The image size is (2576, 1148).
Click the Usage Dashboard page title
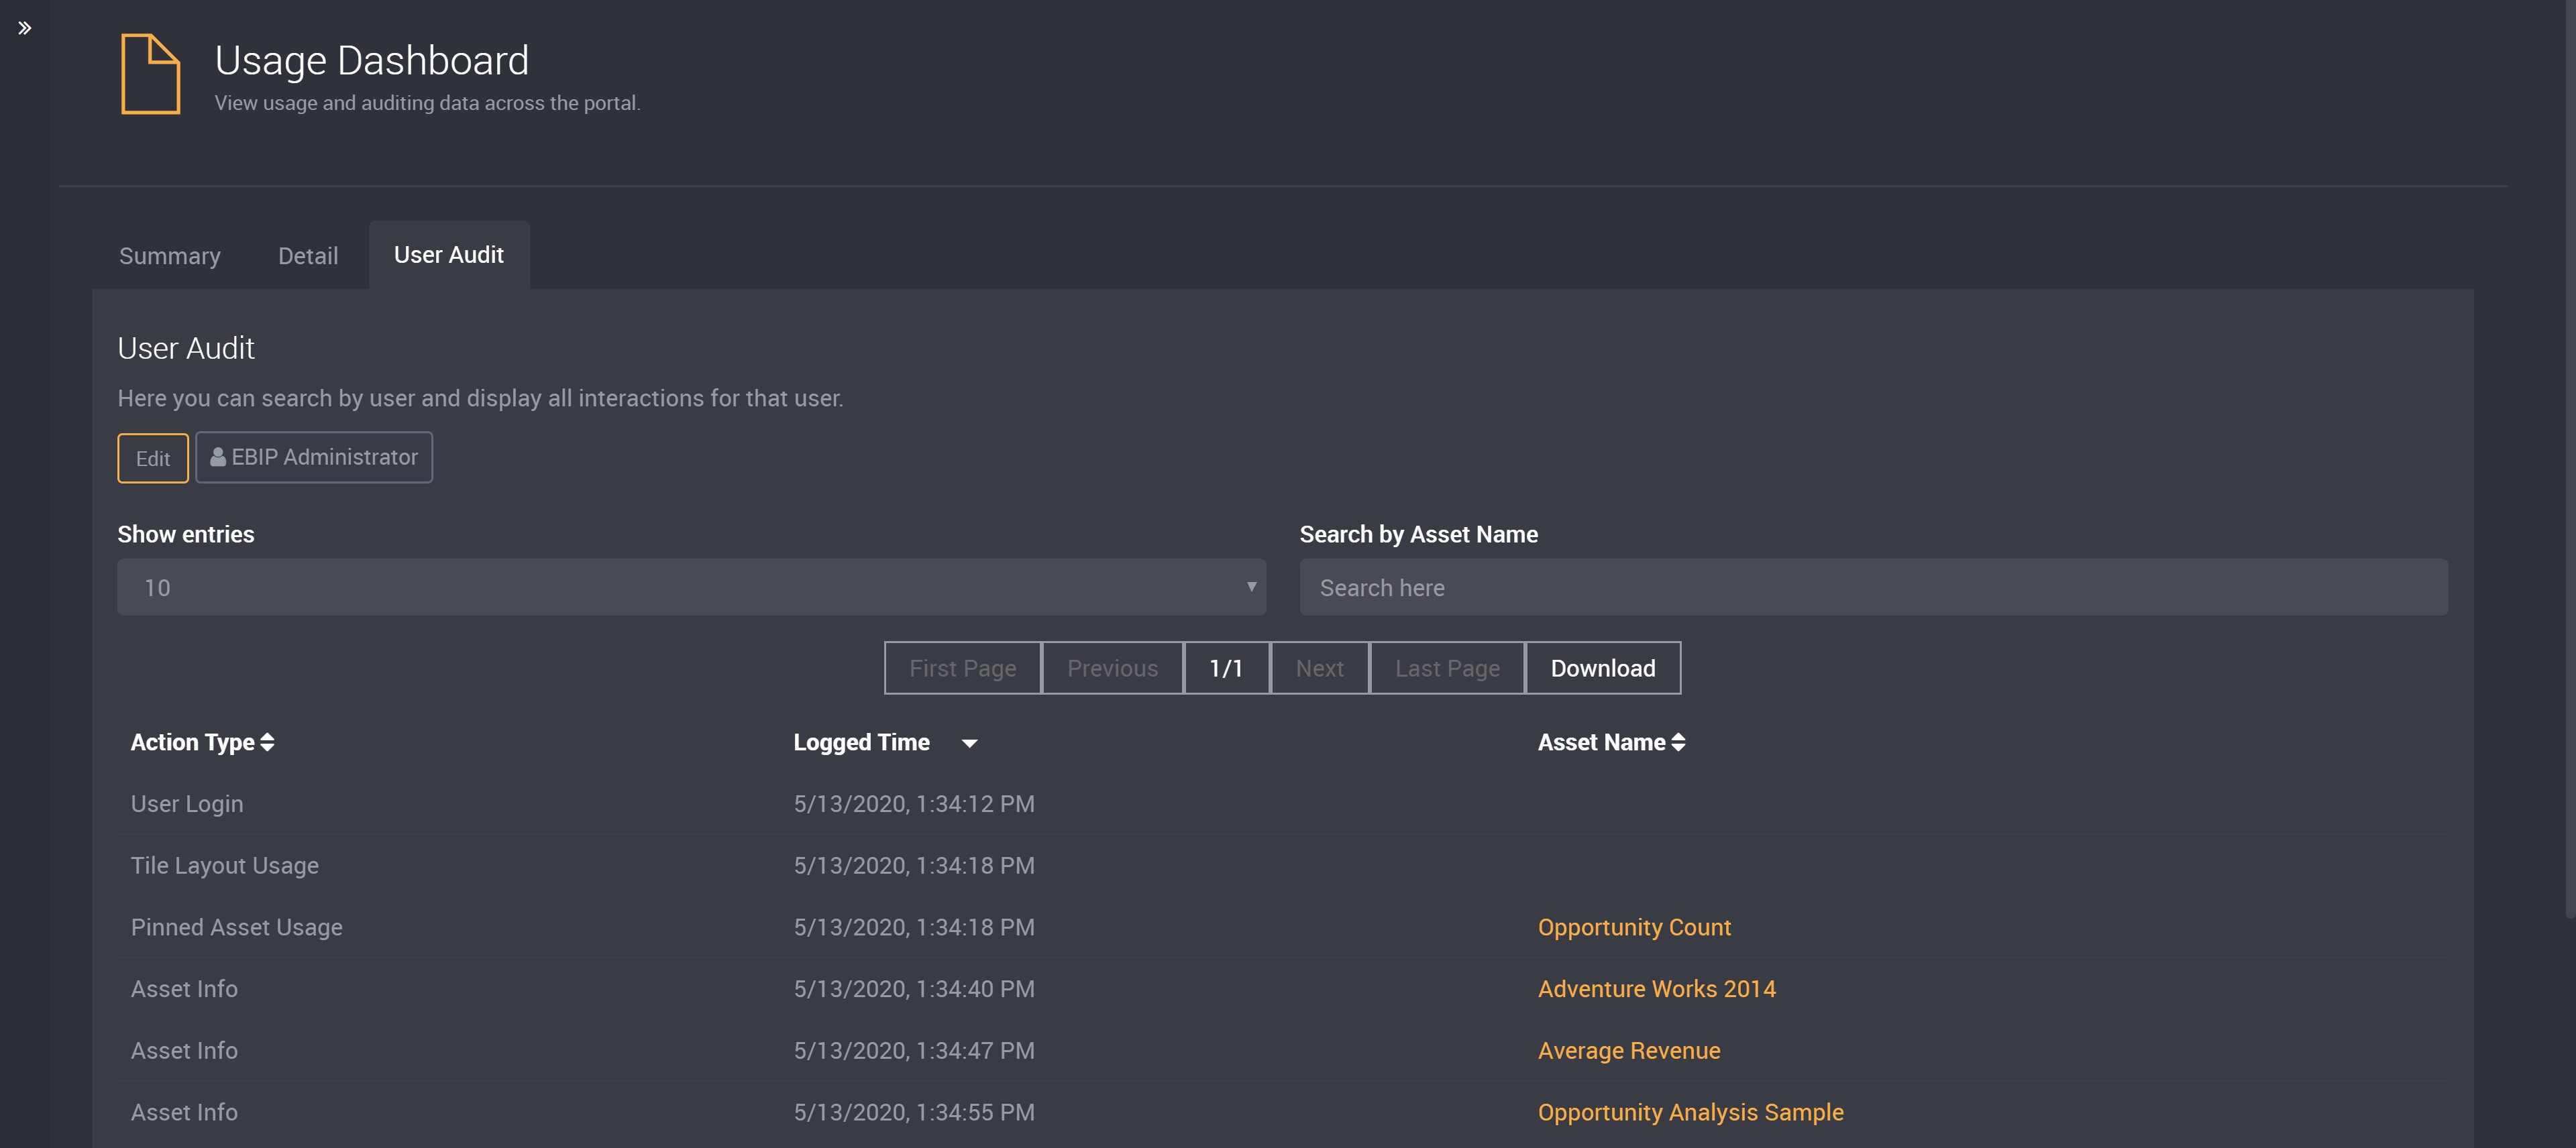pyautogui.click(x=371, y=61)
